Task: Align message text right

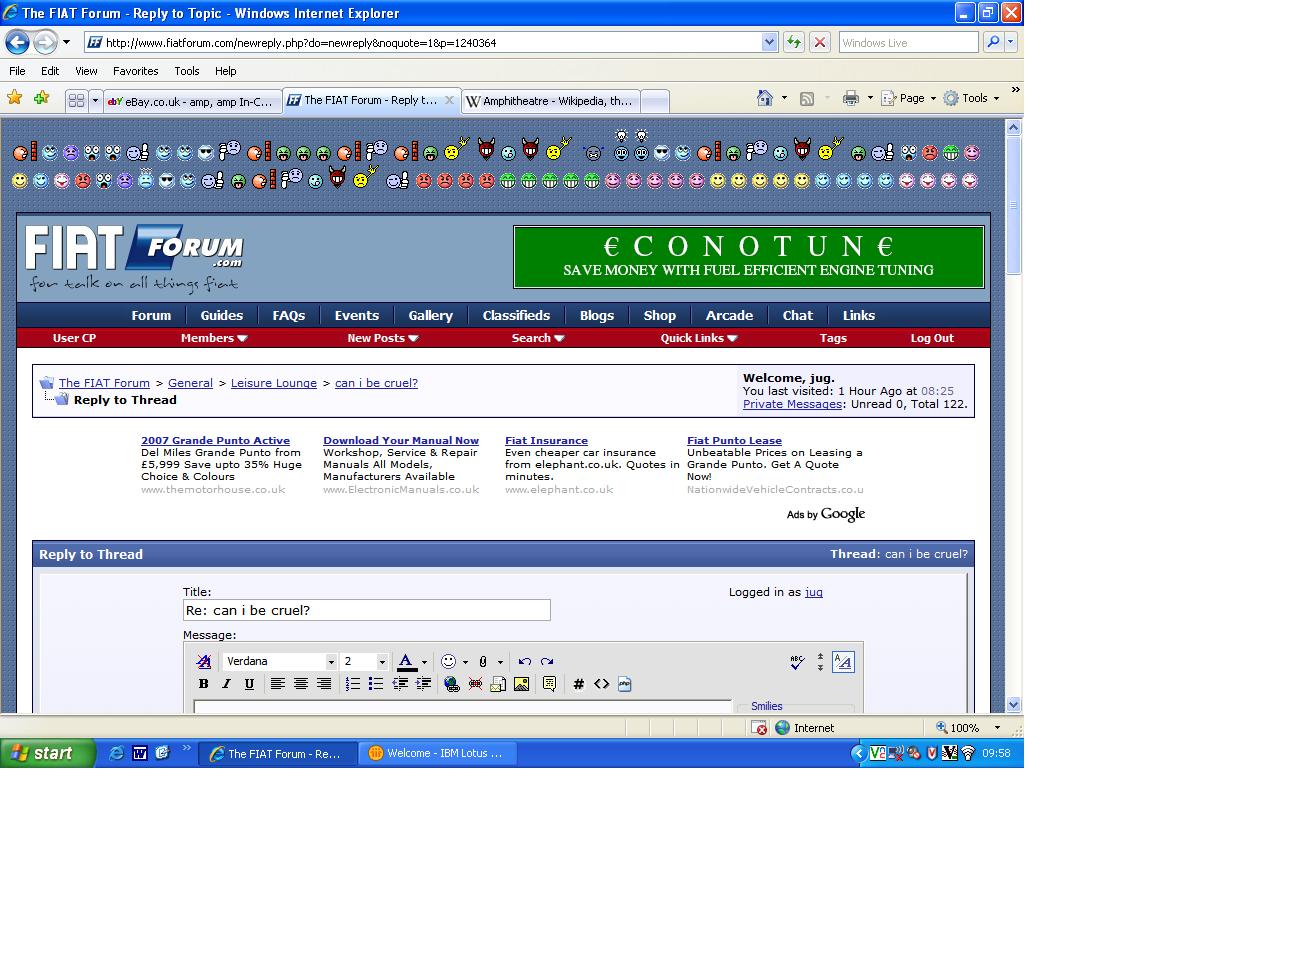Action: [x=324, y=684]
